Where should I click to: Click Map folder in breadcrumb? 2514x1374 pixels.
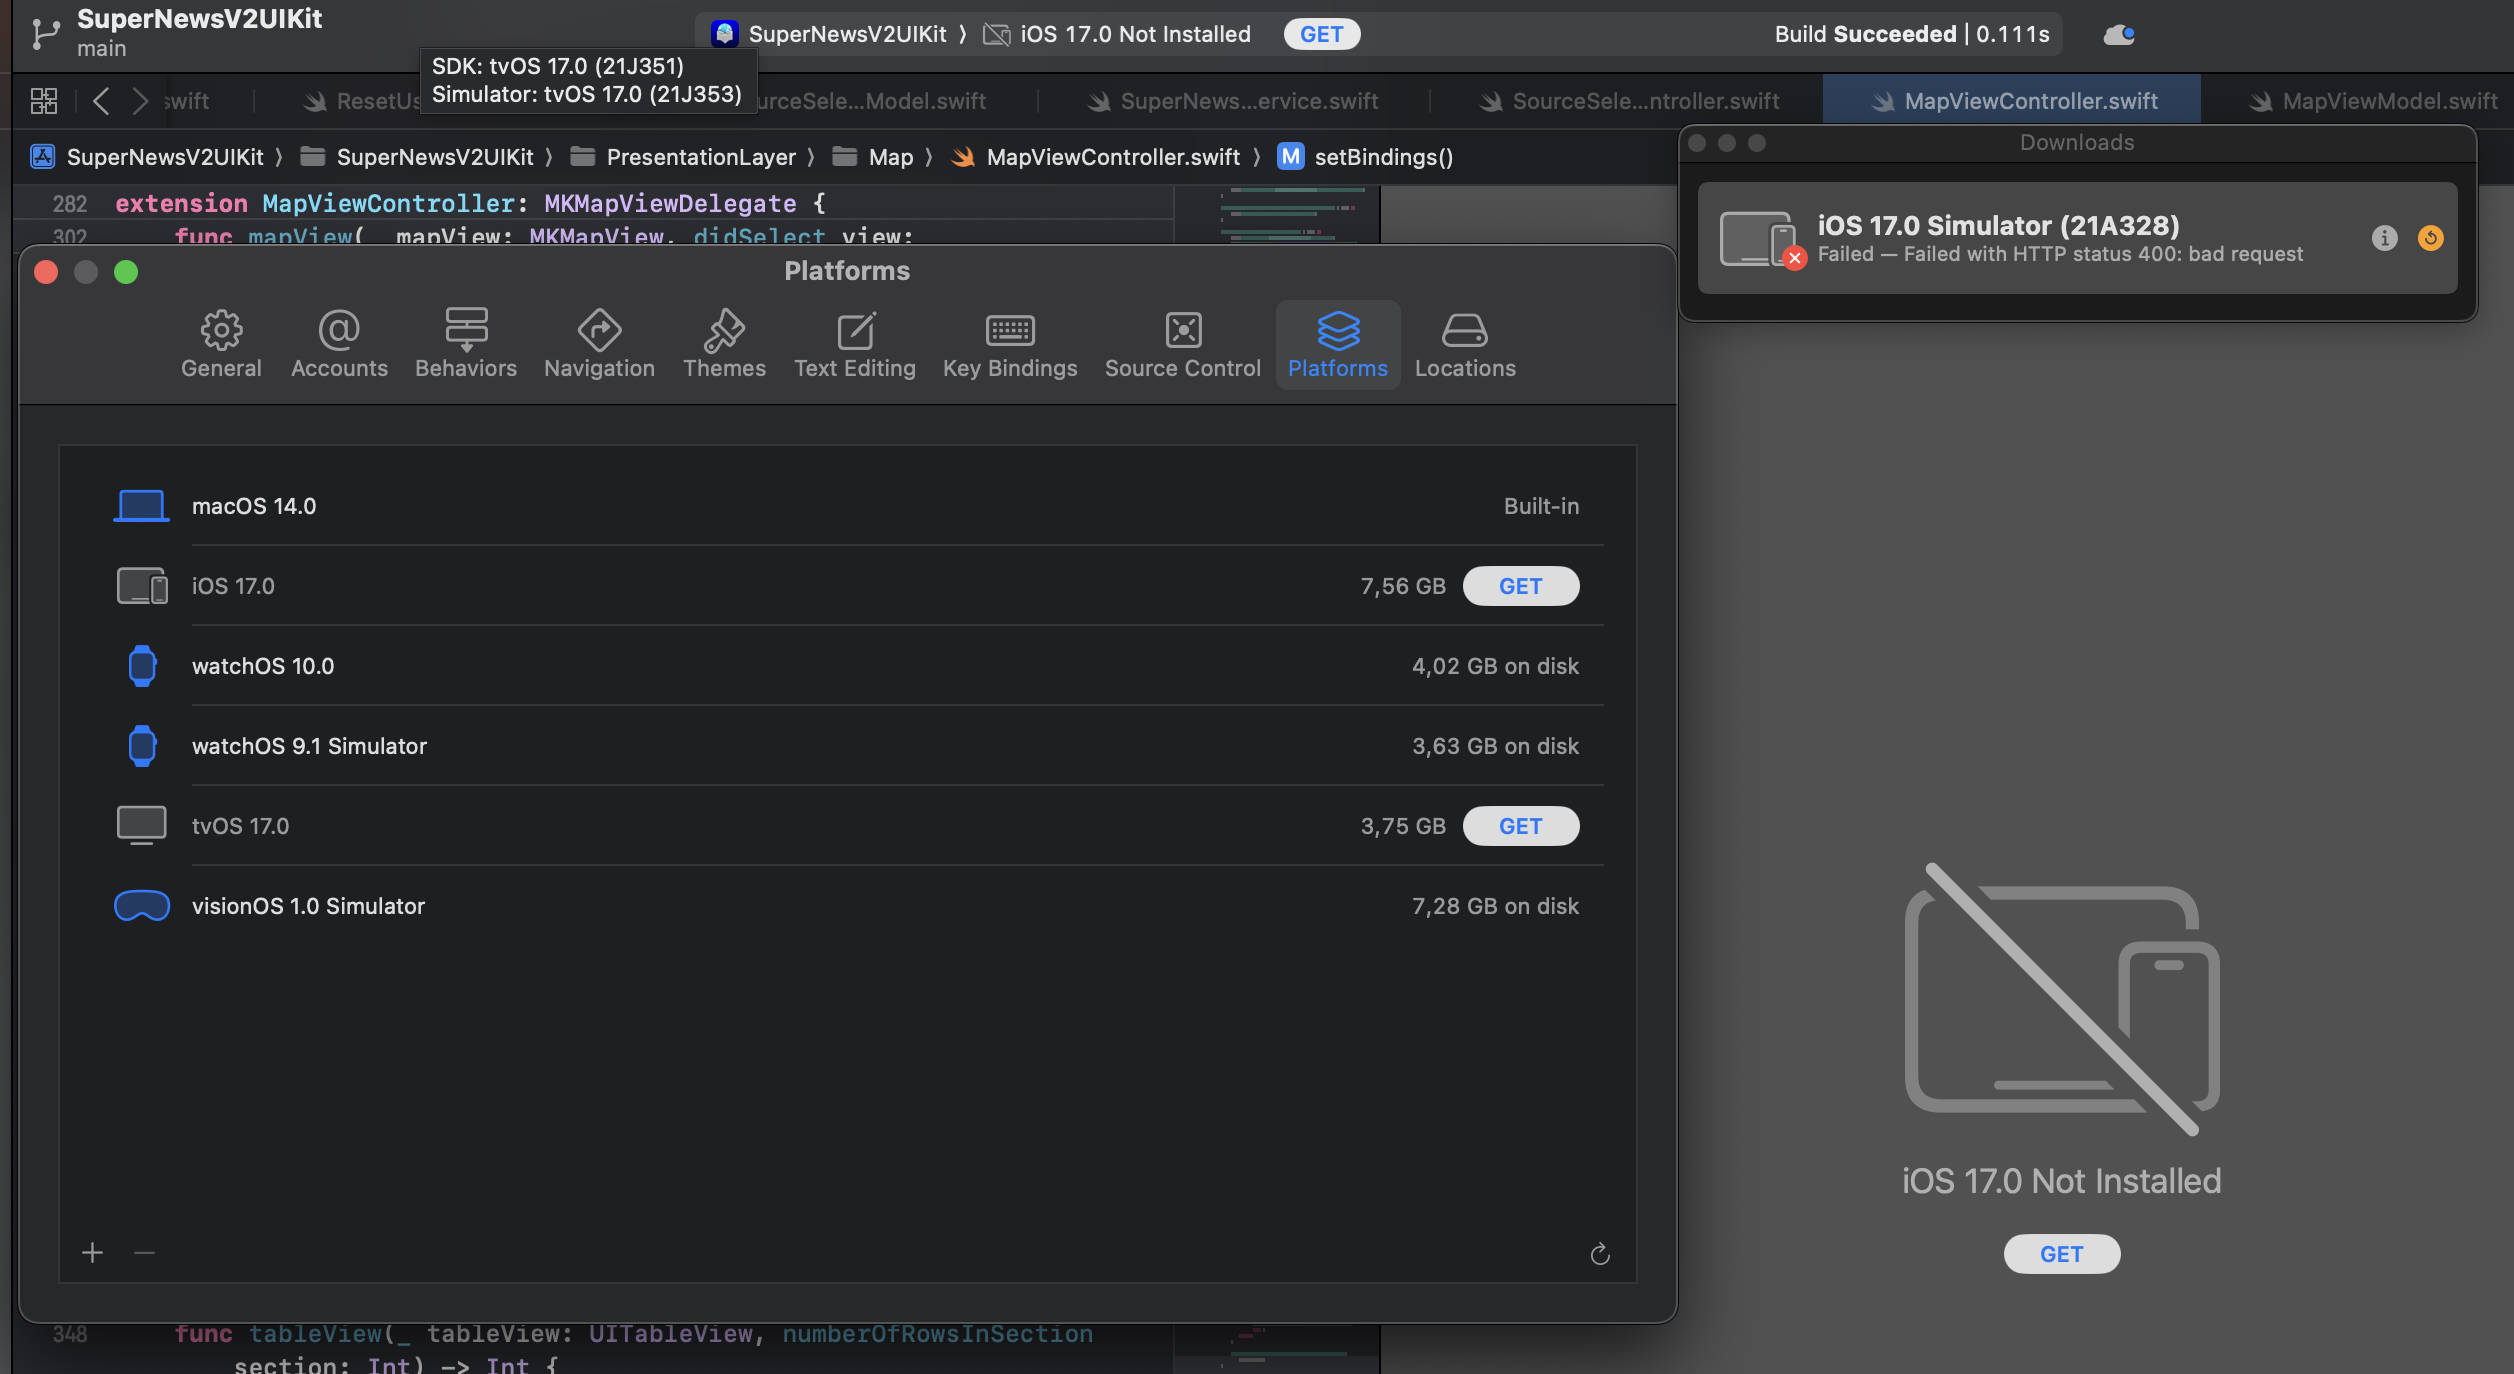[x=873, y=157]
